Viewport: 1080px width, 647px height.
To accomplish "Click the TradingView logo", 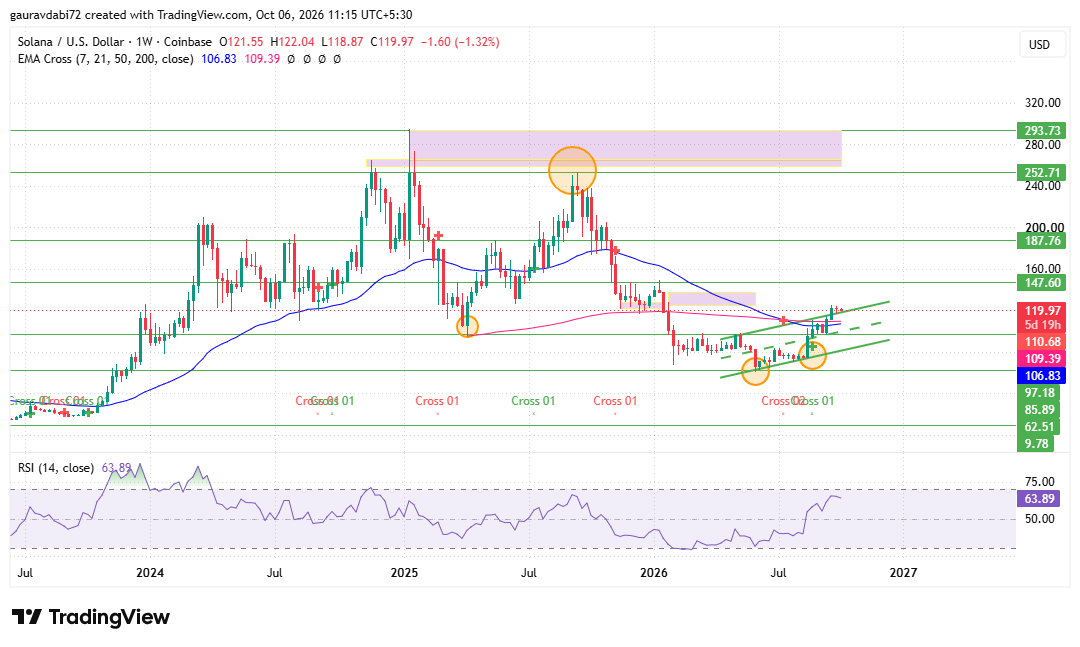I will (x=91, y=617).
